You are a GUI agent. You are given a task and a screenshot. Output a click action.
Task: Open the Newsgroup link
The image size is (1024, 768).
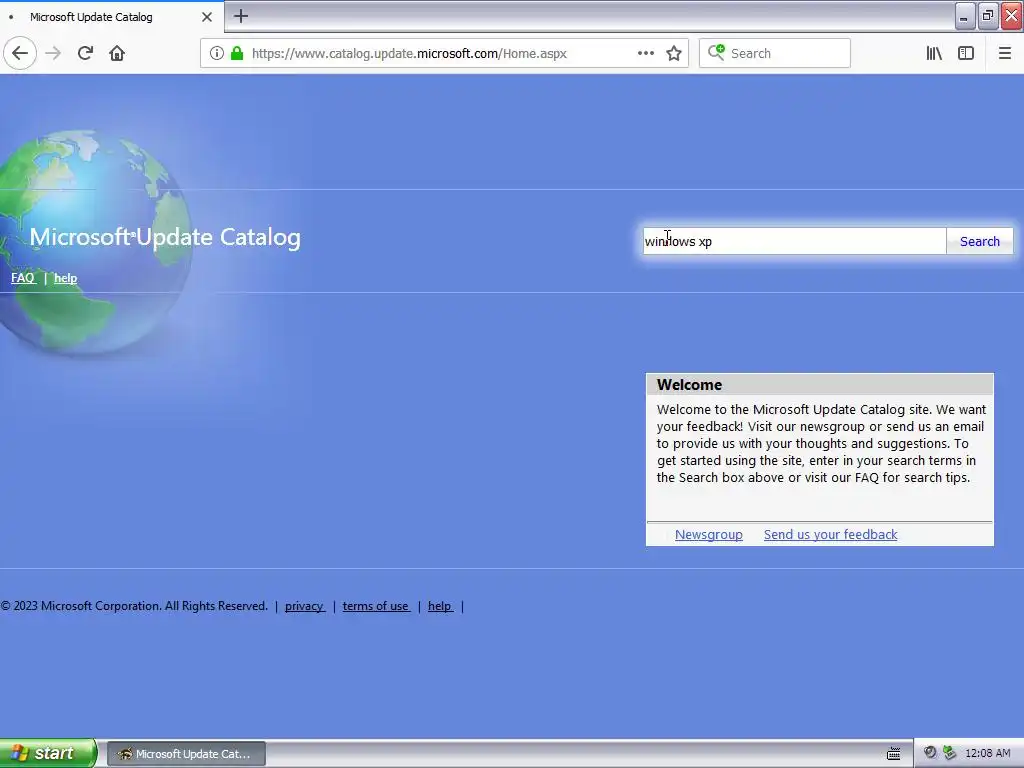pyautogui.click(x=709, y=534)
